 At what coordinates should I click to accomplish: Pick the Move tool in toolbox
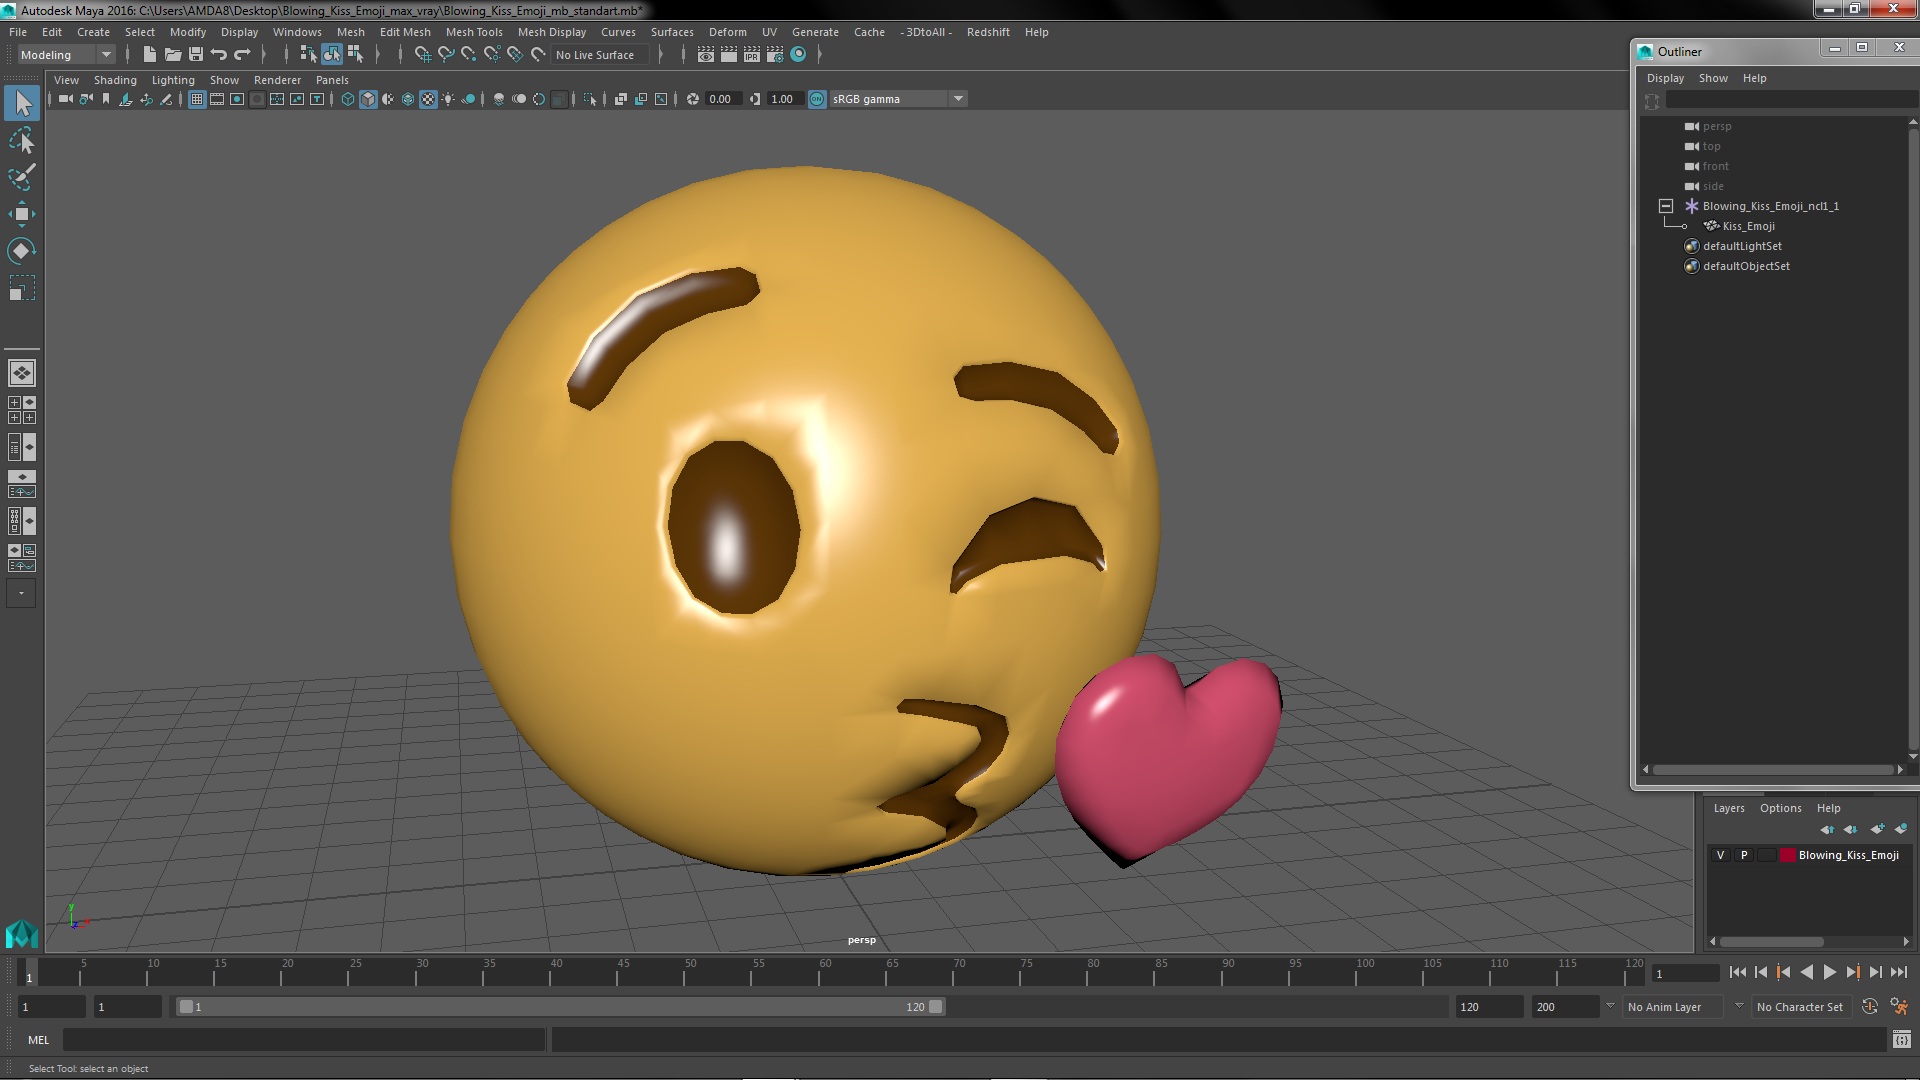[x=22, y=214]
